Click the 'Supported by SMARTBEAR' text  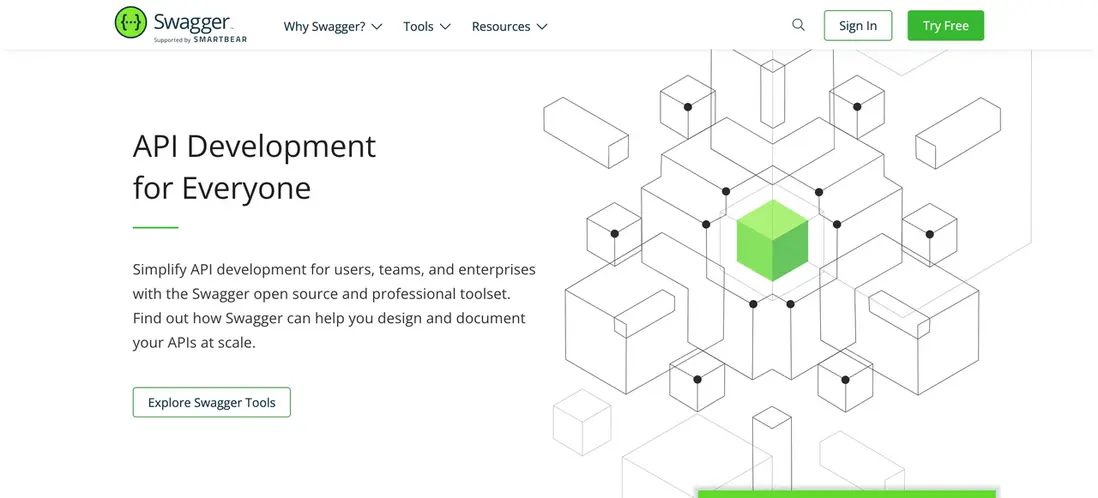[x=200, y=40]
